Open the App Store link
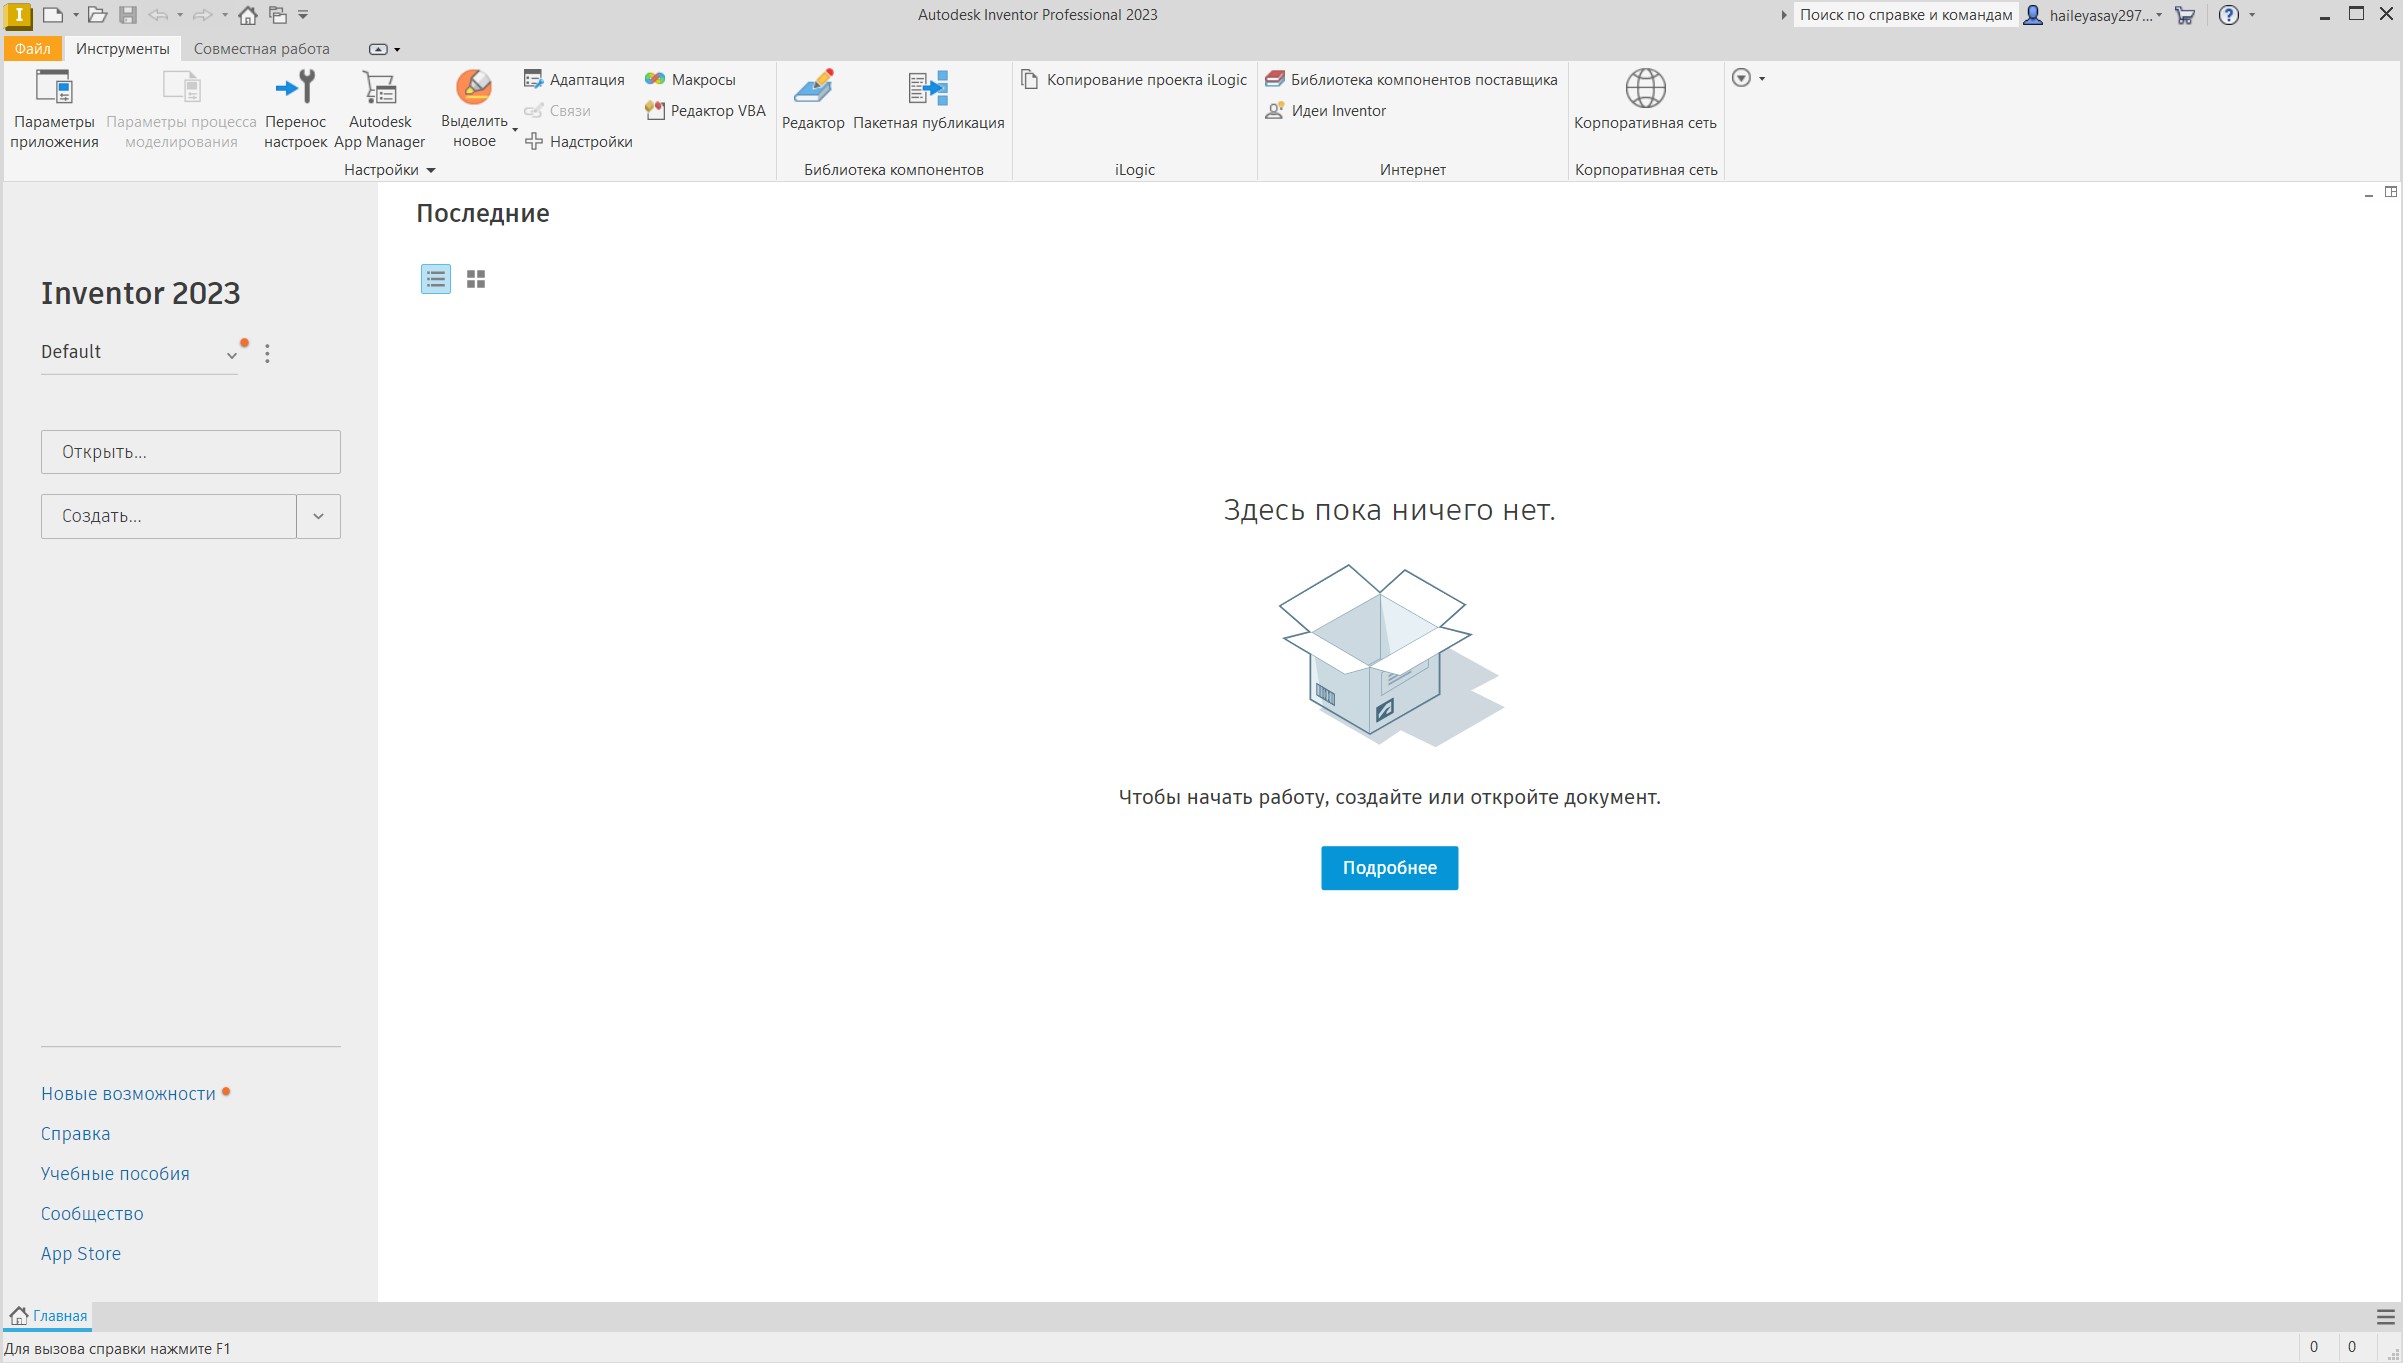Viewport: 2403px width, 1363px height. (80, 1254)
